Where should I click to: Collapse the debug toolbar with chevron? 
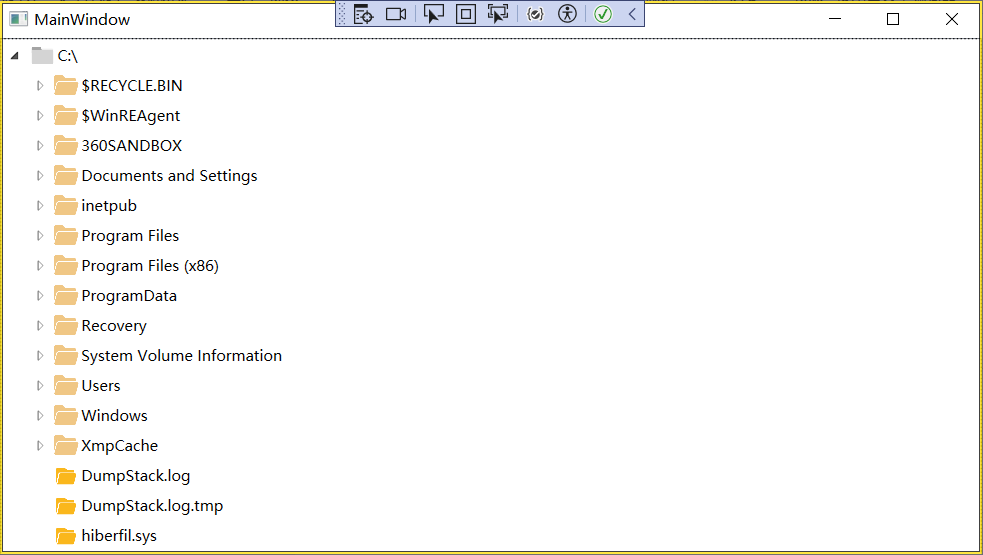coord(632,14)
